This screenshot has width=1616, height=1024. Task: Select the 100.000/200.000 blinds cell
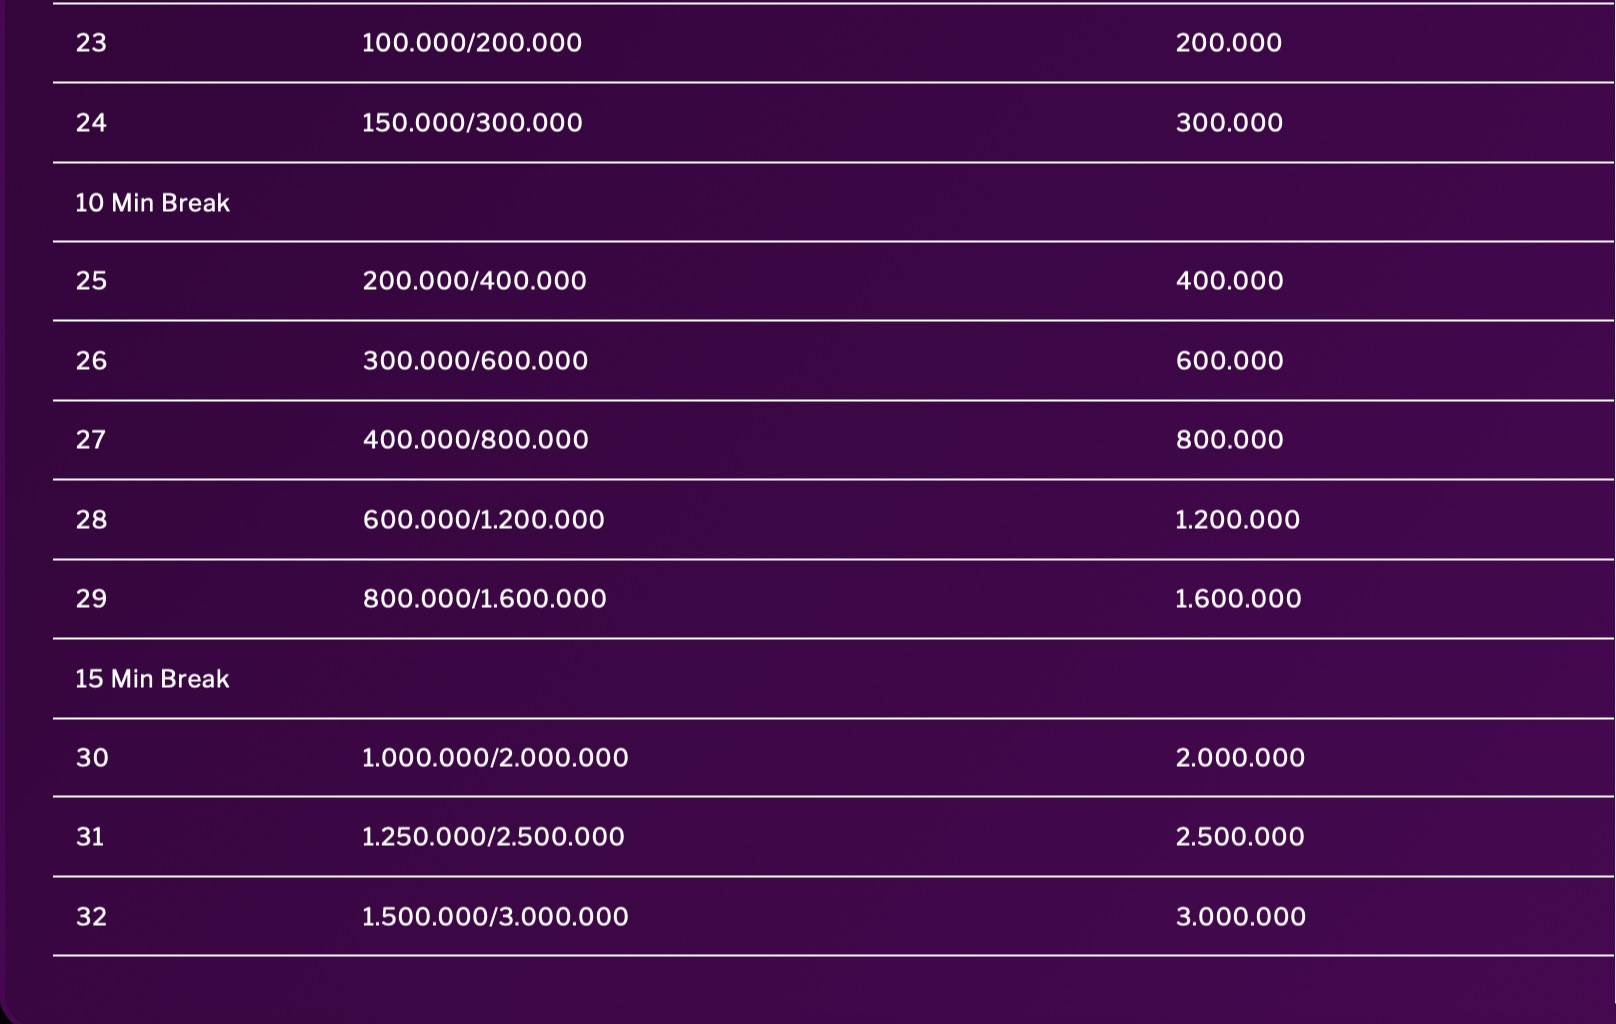(x=471, y=43)
